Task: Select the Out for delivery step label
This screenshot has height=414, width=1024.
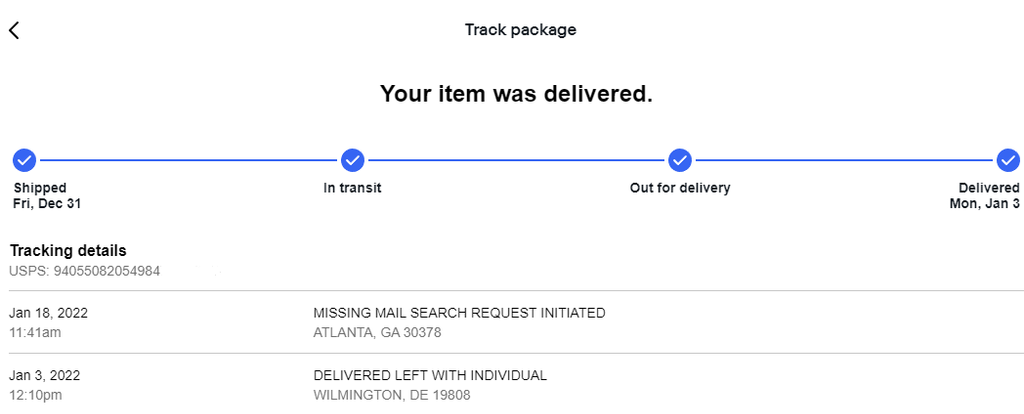Action: pyautogui.click(x=680, y=188)
